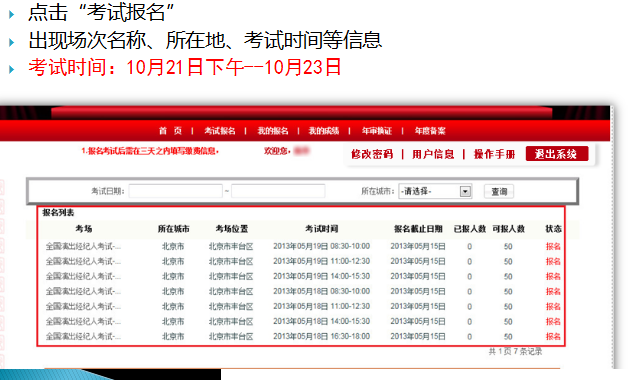Click 报名 for 05月19日 14:00-15:30 exam
634x380 pixels.
coord(553,276)
